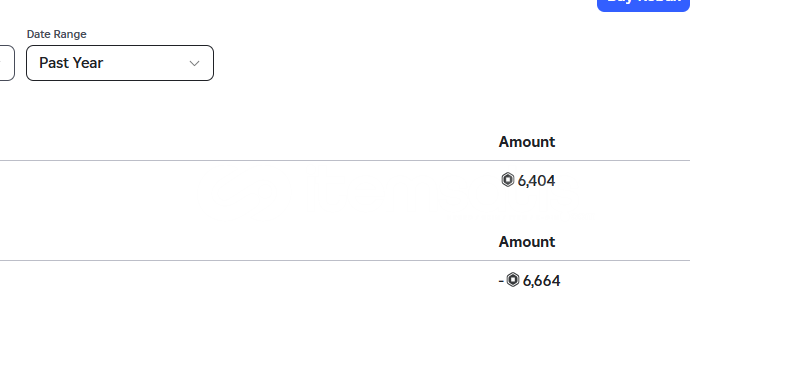Click the Robux icon beside 6,404
Screen dimensions: 793x386
(507, 180)
